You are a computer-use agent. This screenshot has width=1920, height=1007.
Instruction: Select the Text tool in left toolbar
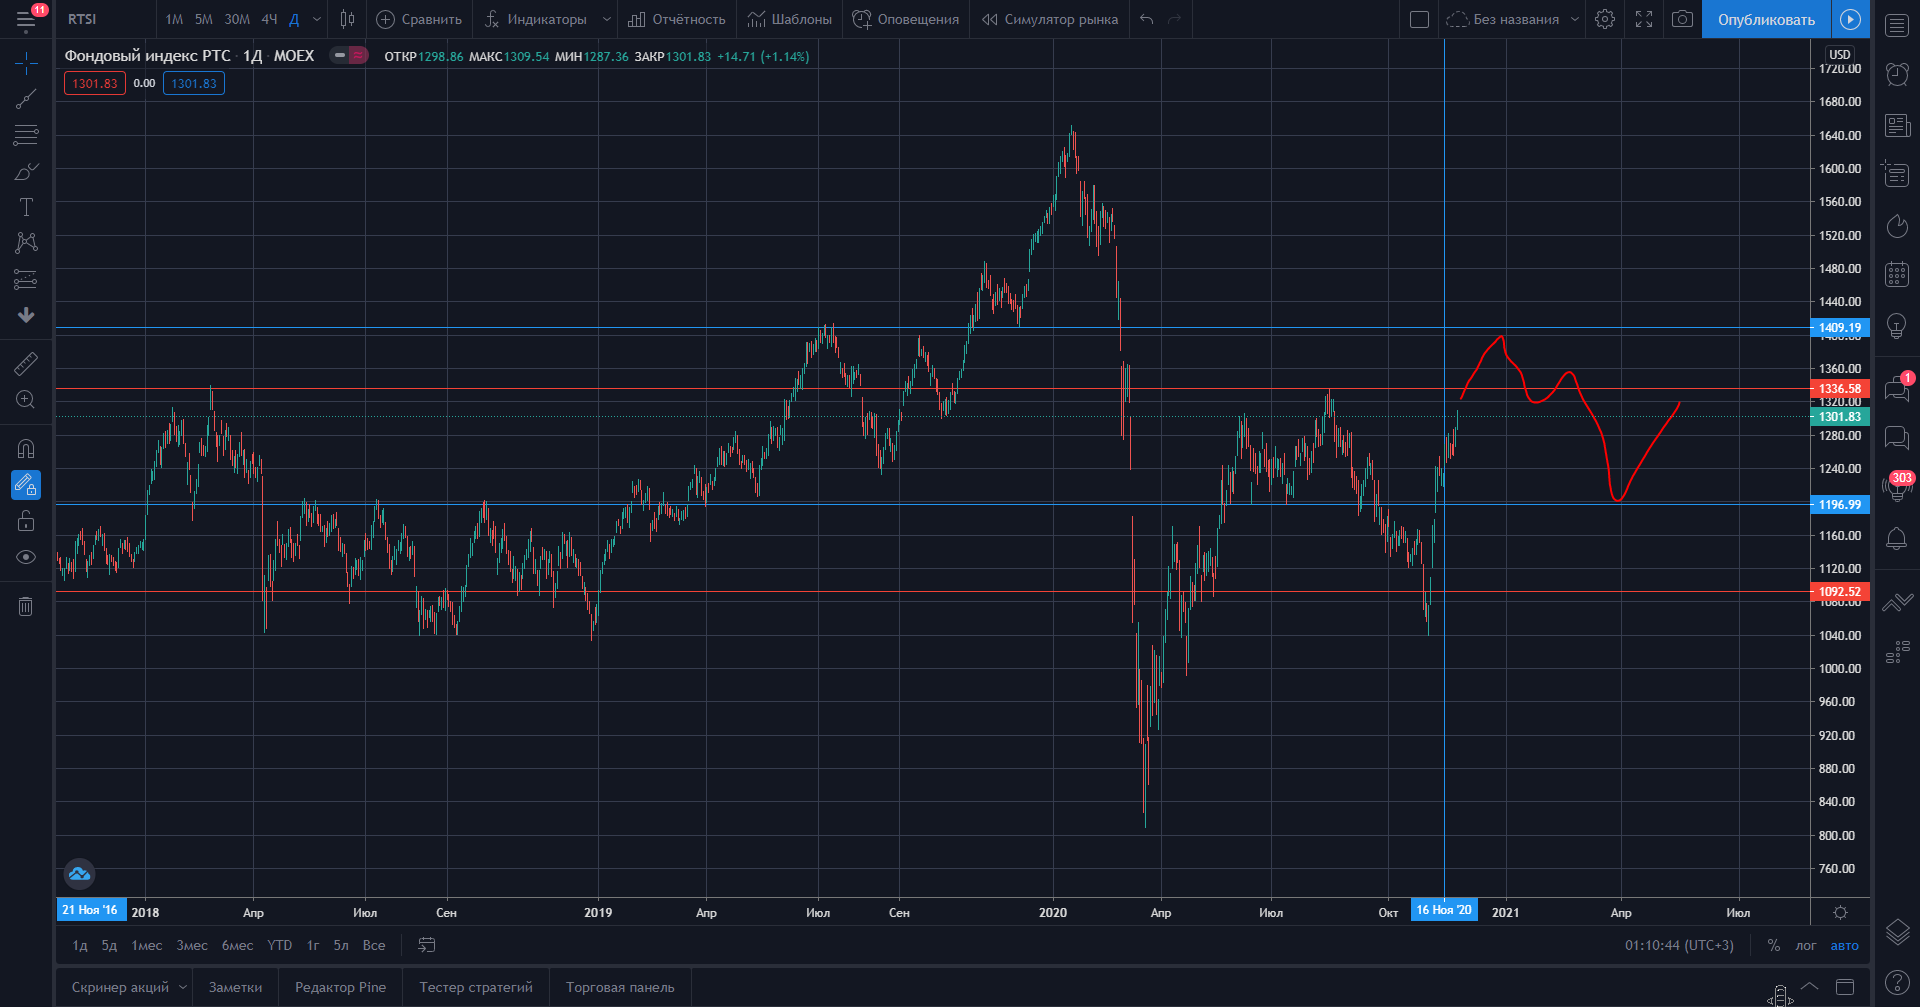click(x=26, y=207)
